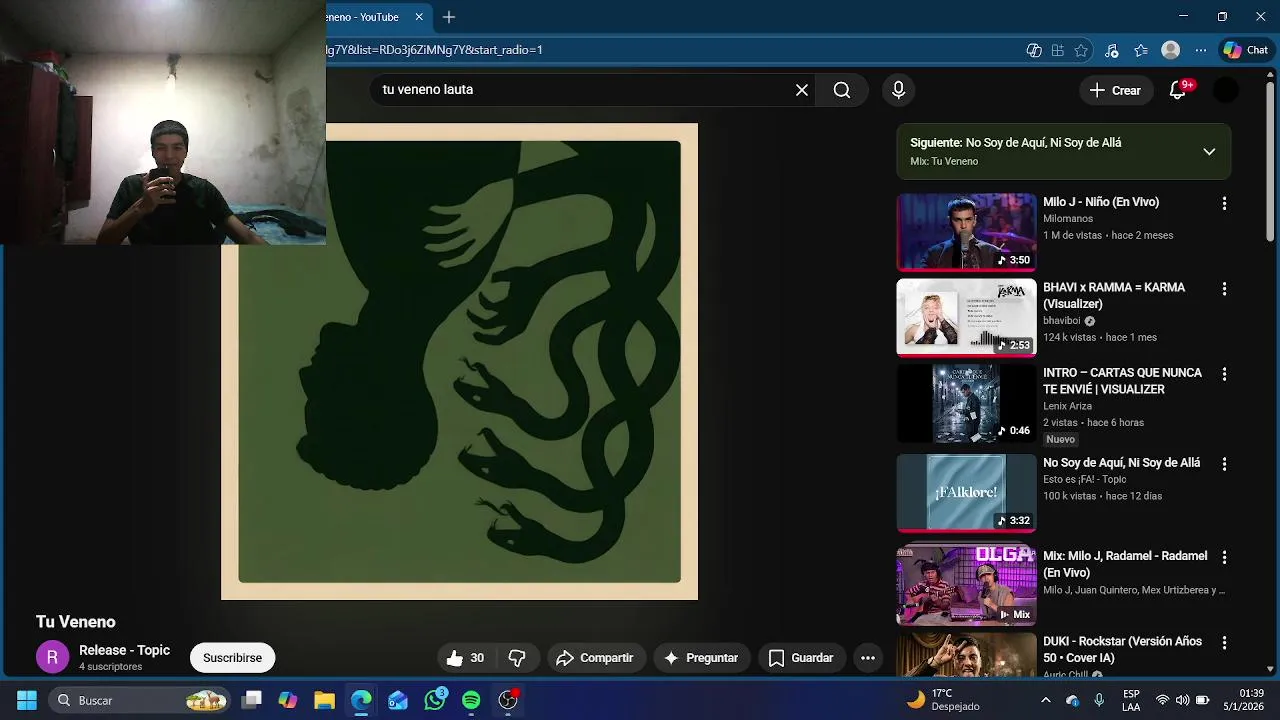
Task: Open options menu for No Soy de Aquí video
Action: (x=1224, y=464)
